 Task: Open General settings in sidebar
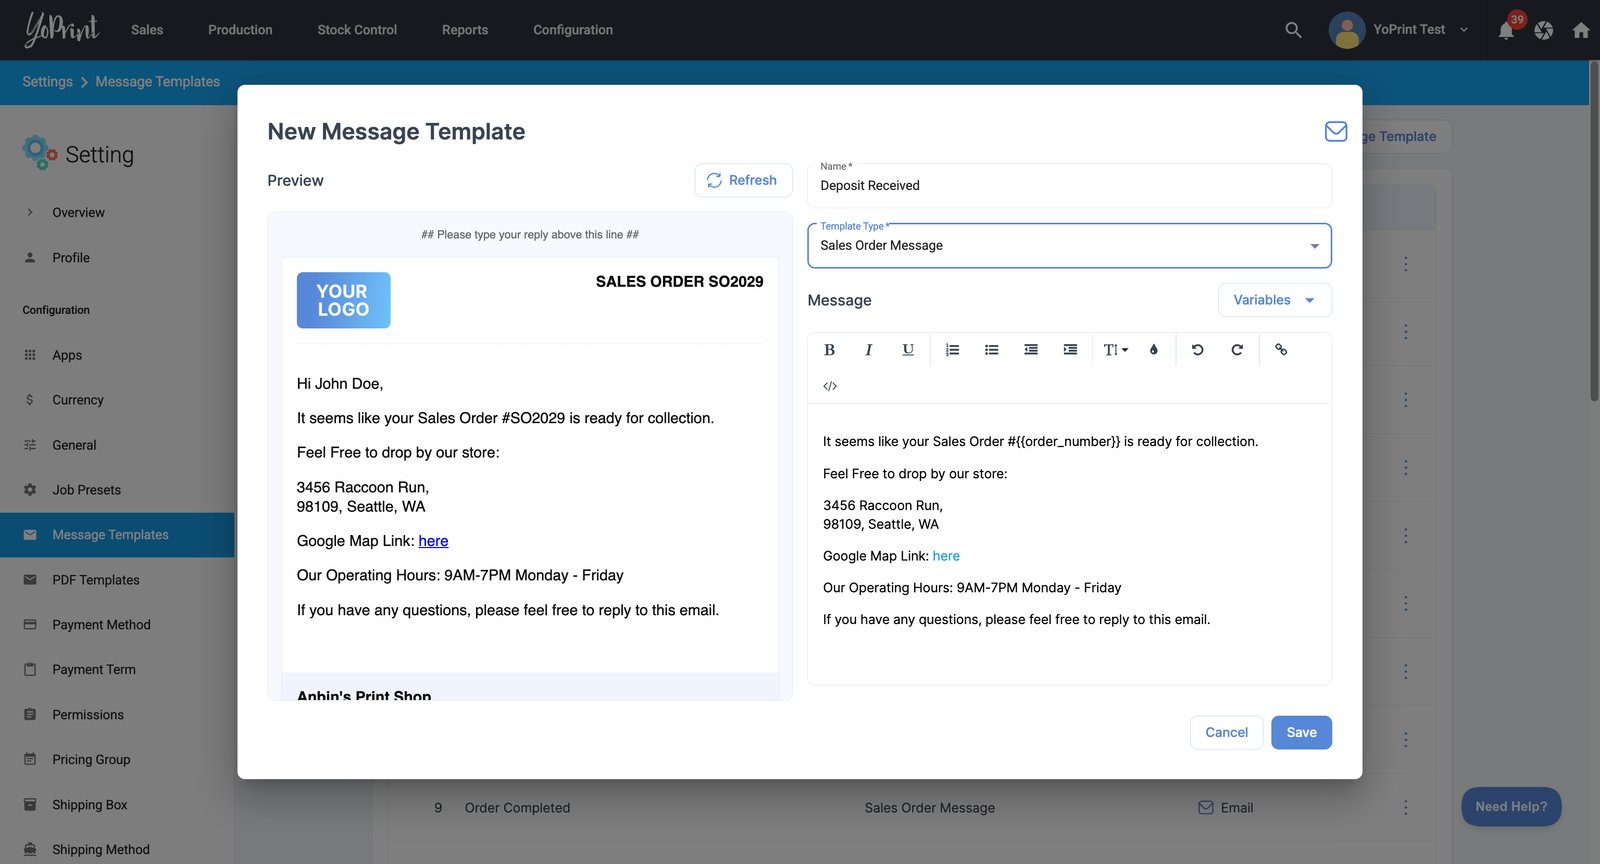pyautogui.click(x=74, y=445)
